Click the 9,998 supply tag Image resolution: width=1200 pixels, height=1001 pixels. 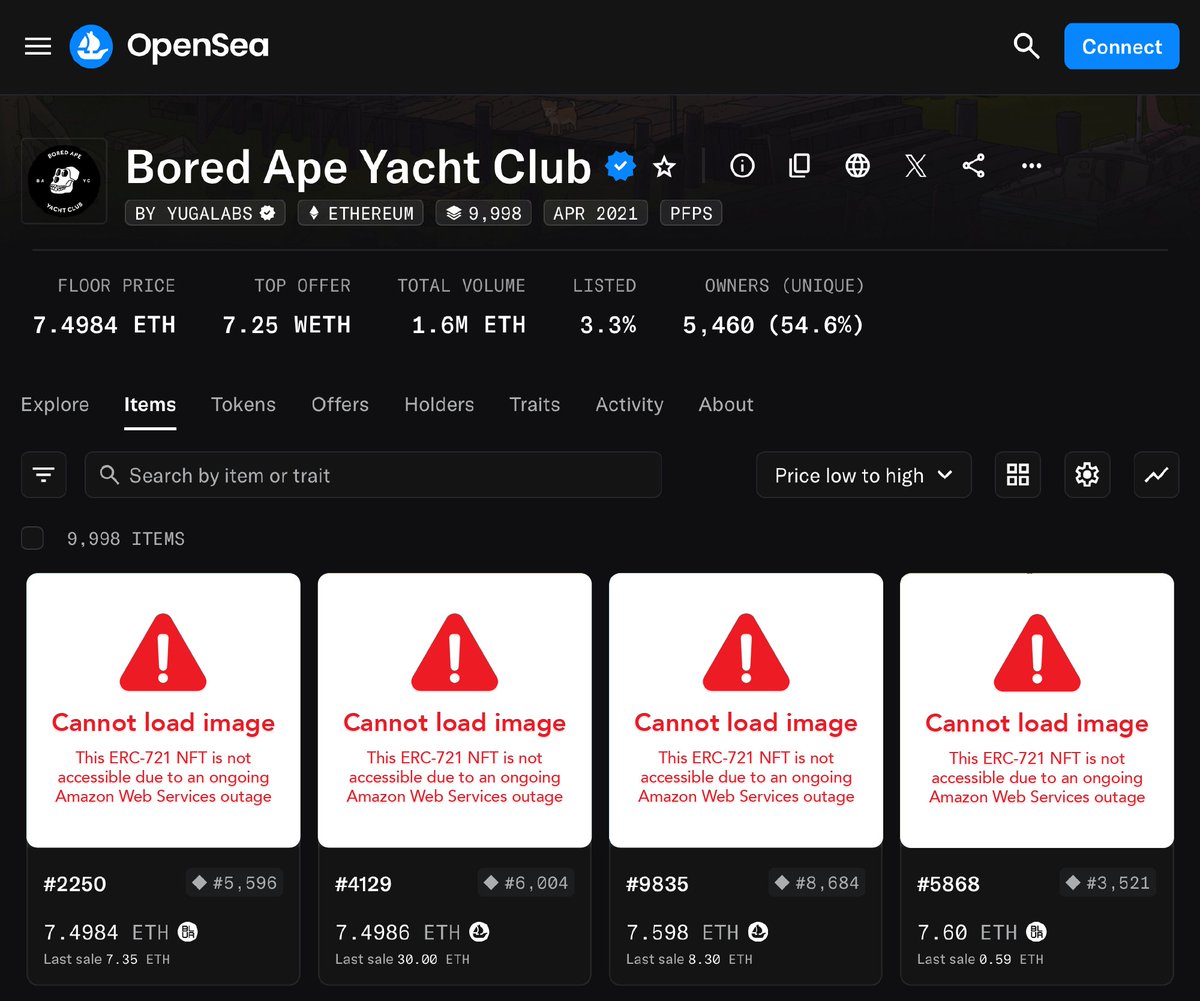(484, 213)
